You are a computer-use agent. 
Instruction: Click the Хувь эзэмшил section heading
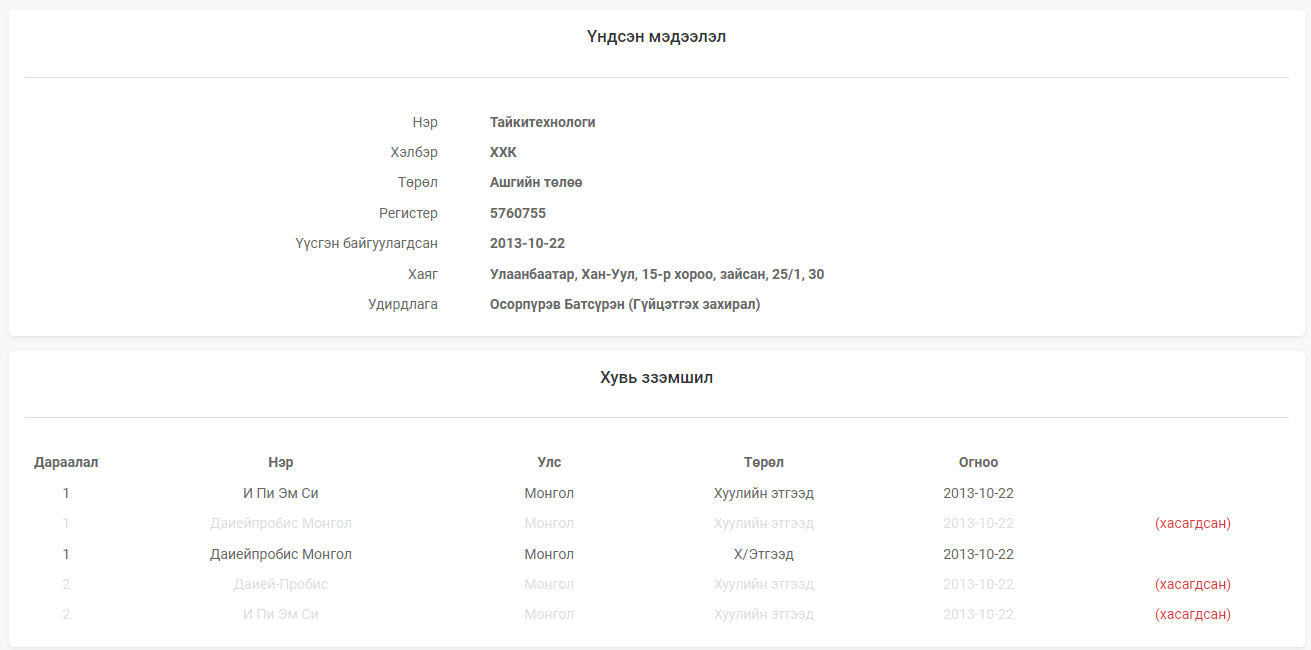[656, 378]
